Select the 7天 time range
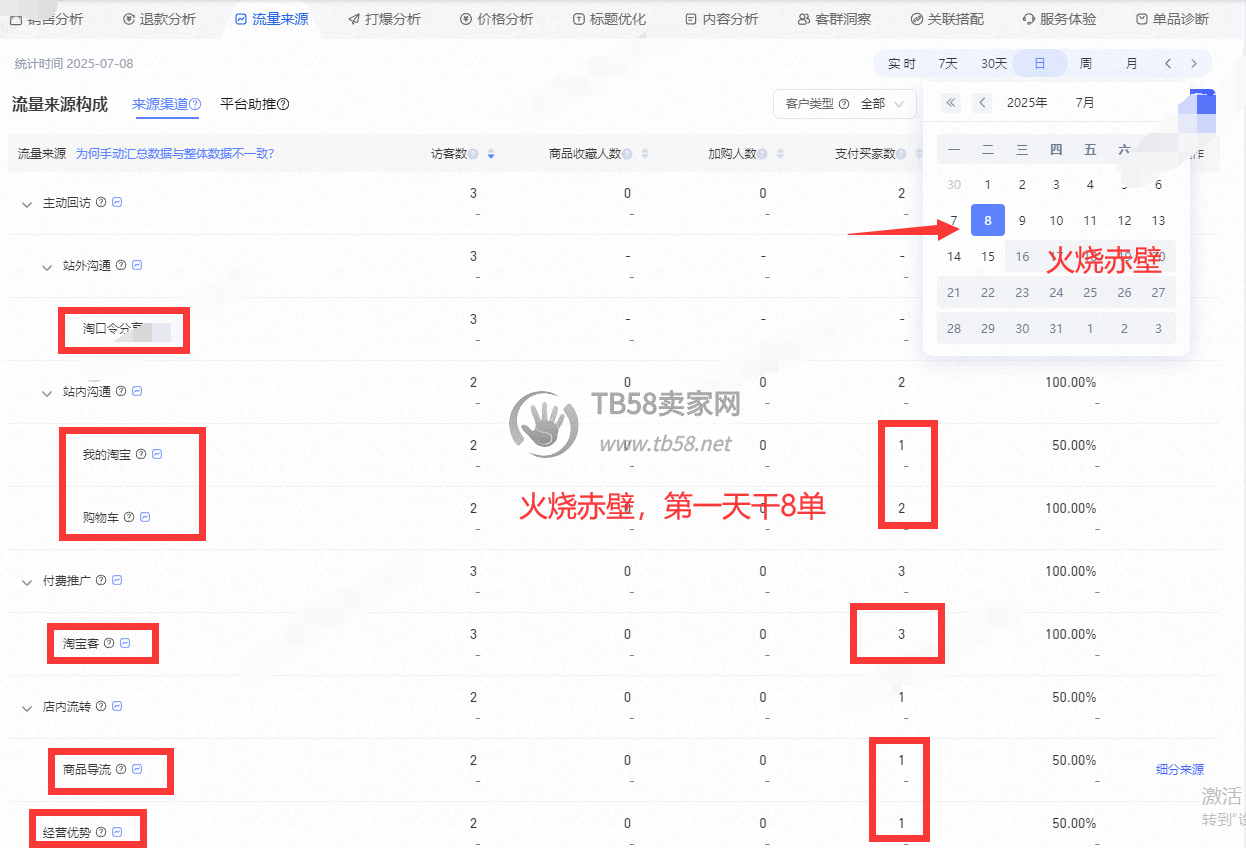 pyautogui.click(x=947, y=63)
